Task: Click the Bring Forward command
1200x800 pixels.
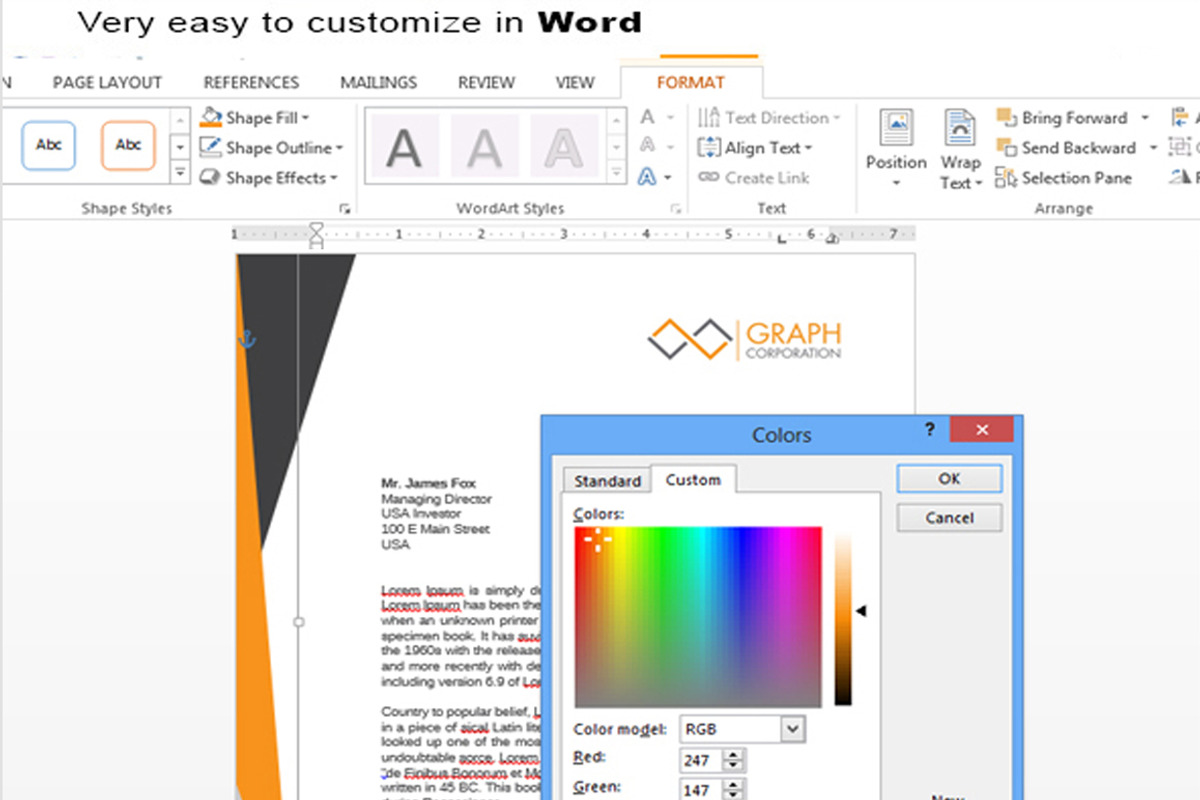Action: [1062, 118]
